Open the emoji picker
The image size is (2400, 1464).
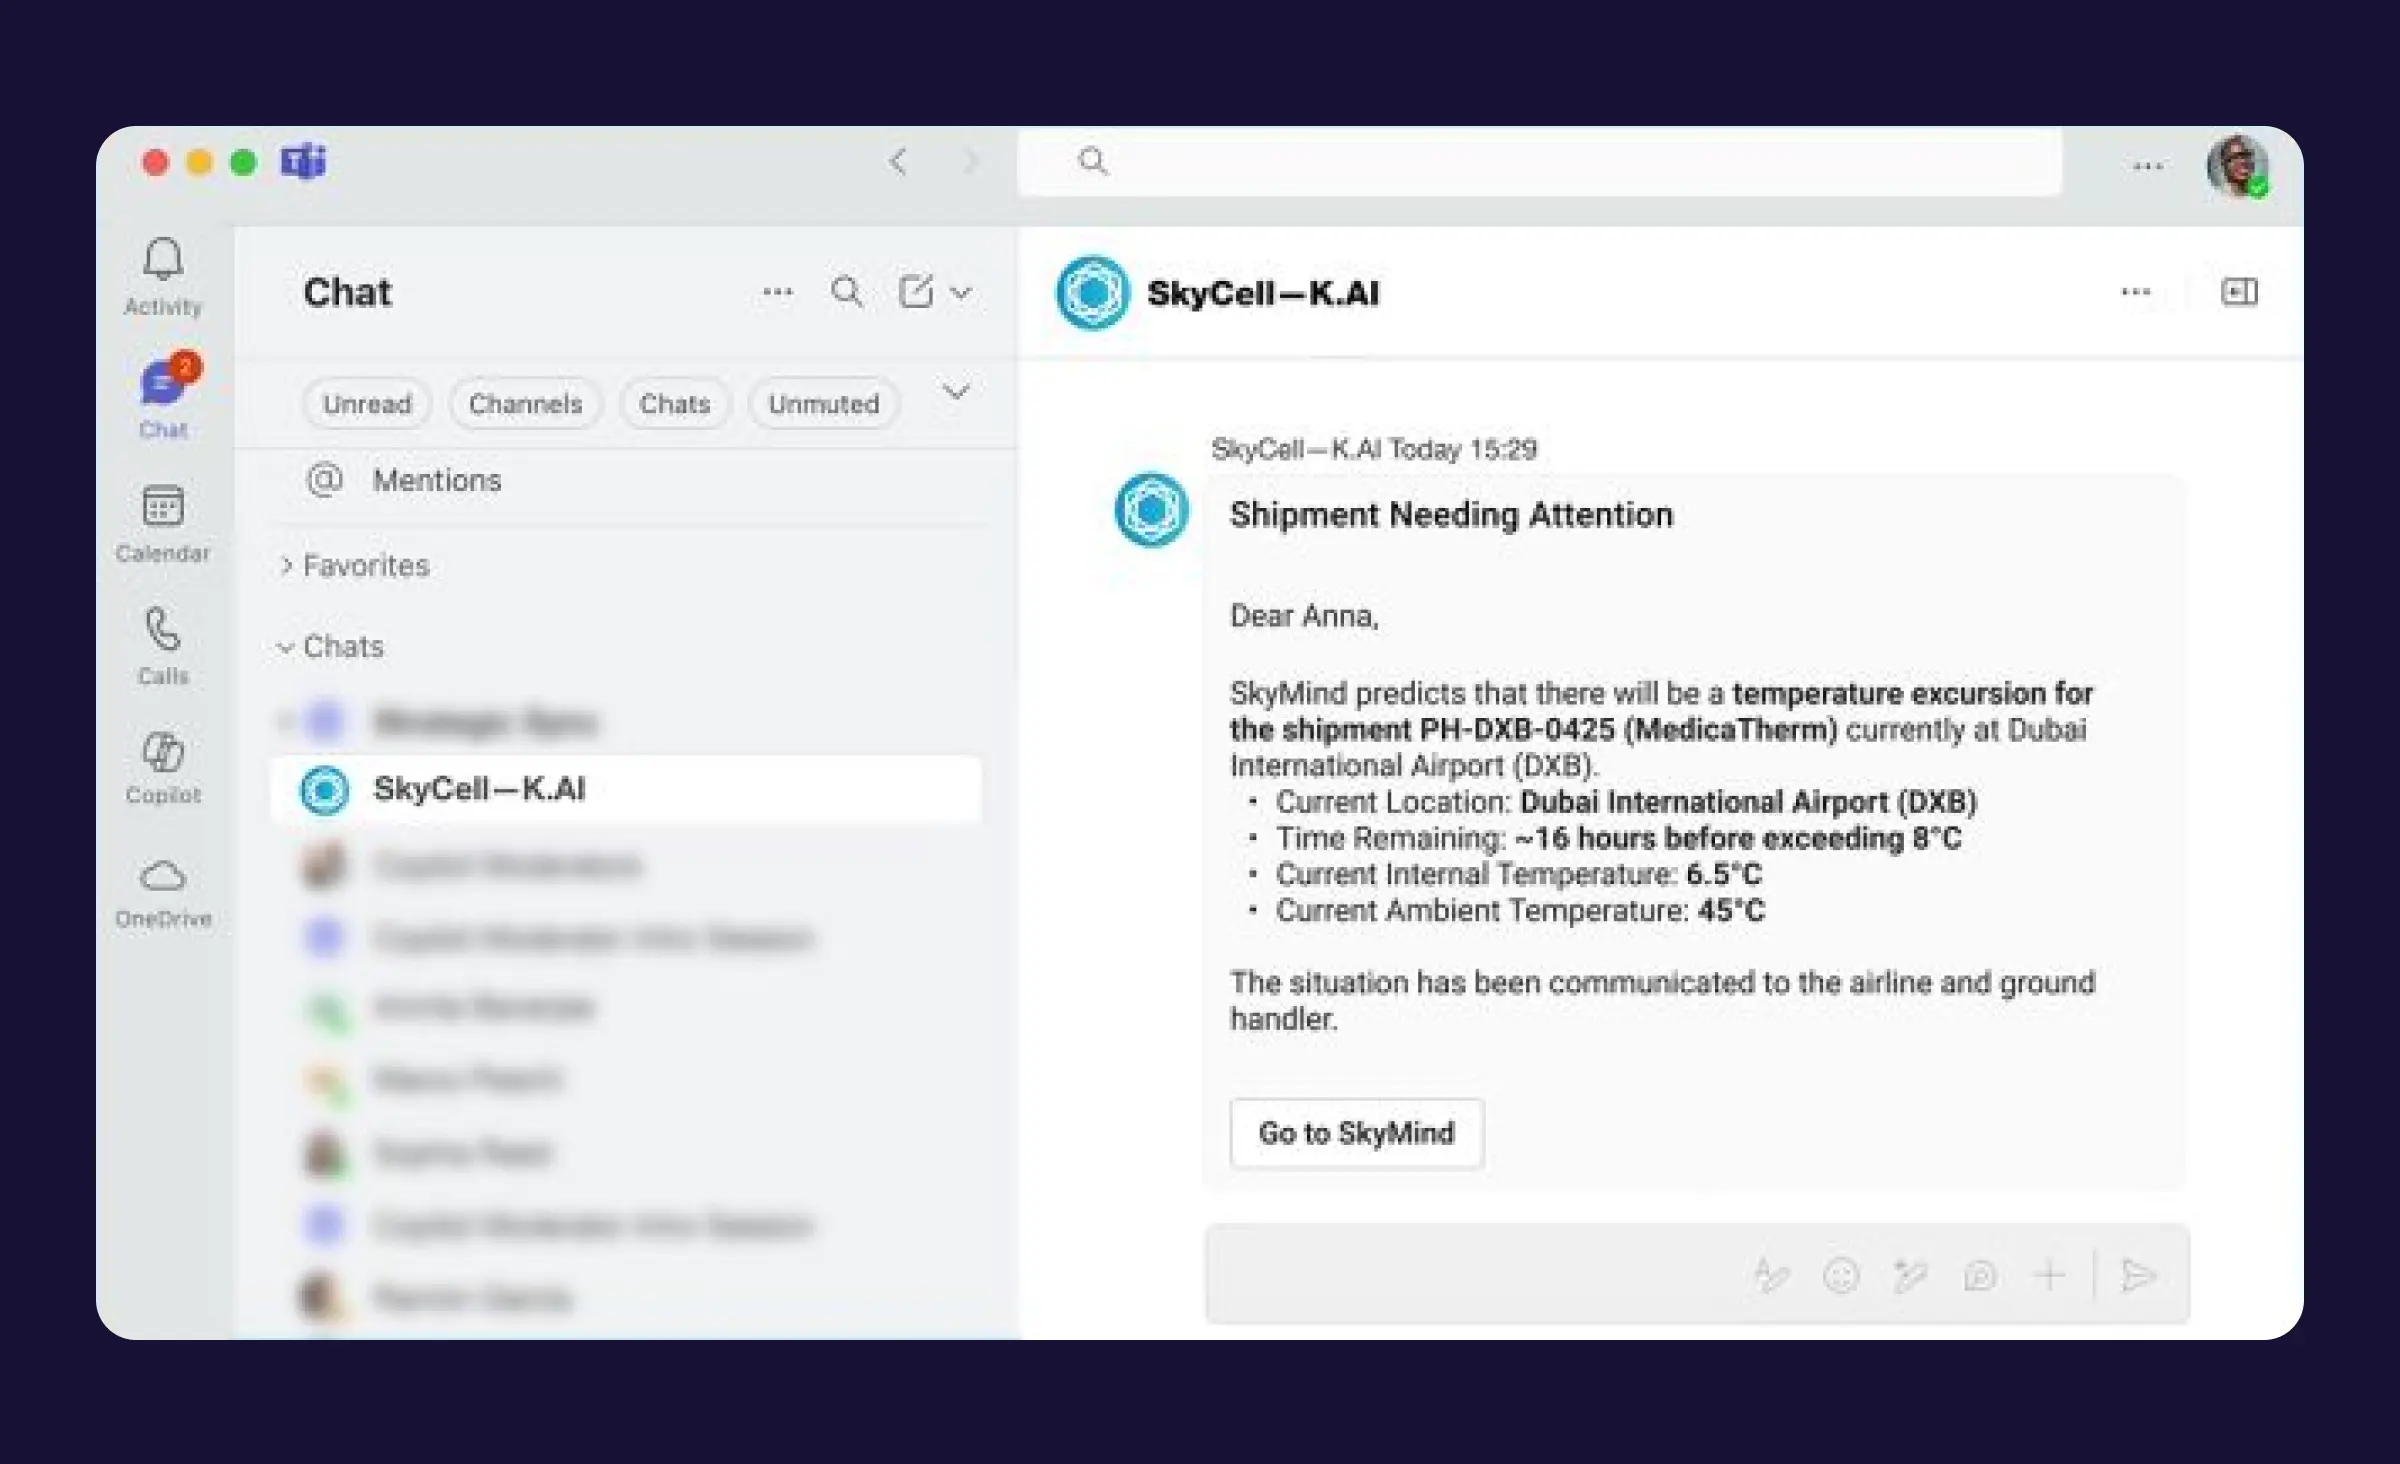pos(1841,1276)
